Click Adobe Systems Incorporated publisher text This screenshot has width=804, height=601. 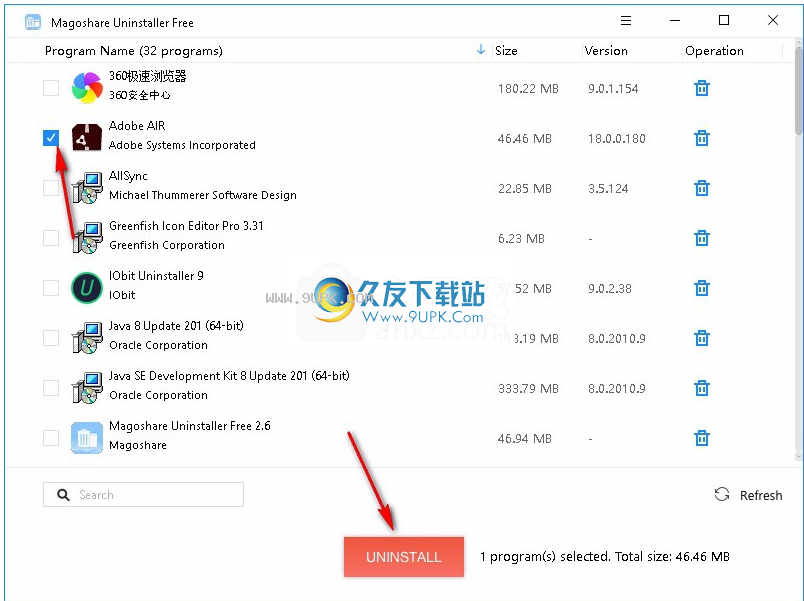182,145
